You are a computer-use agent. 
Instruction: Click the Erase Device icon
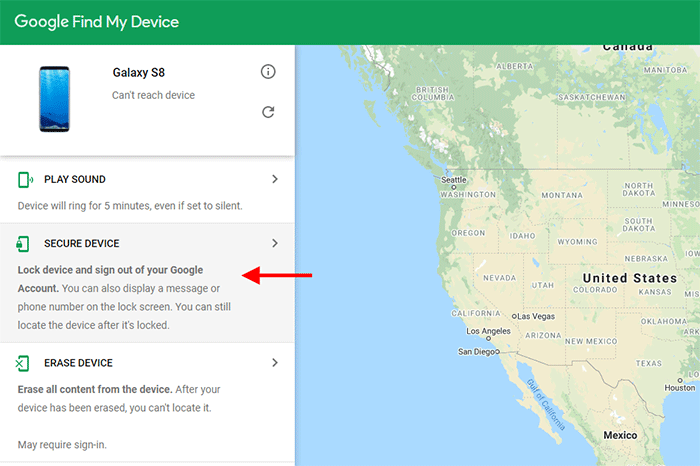tap(22, 363)
